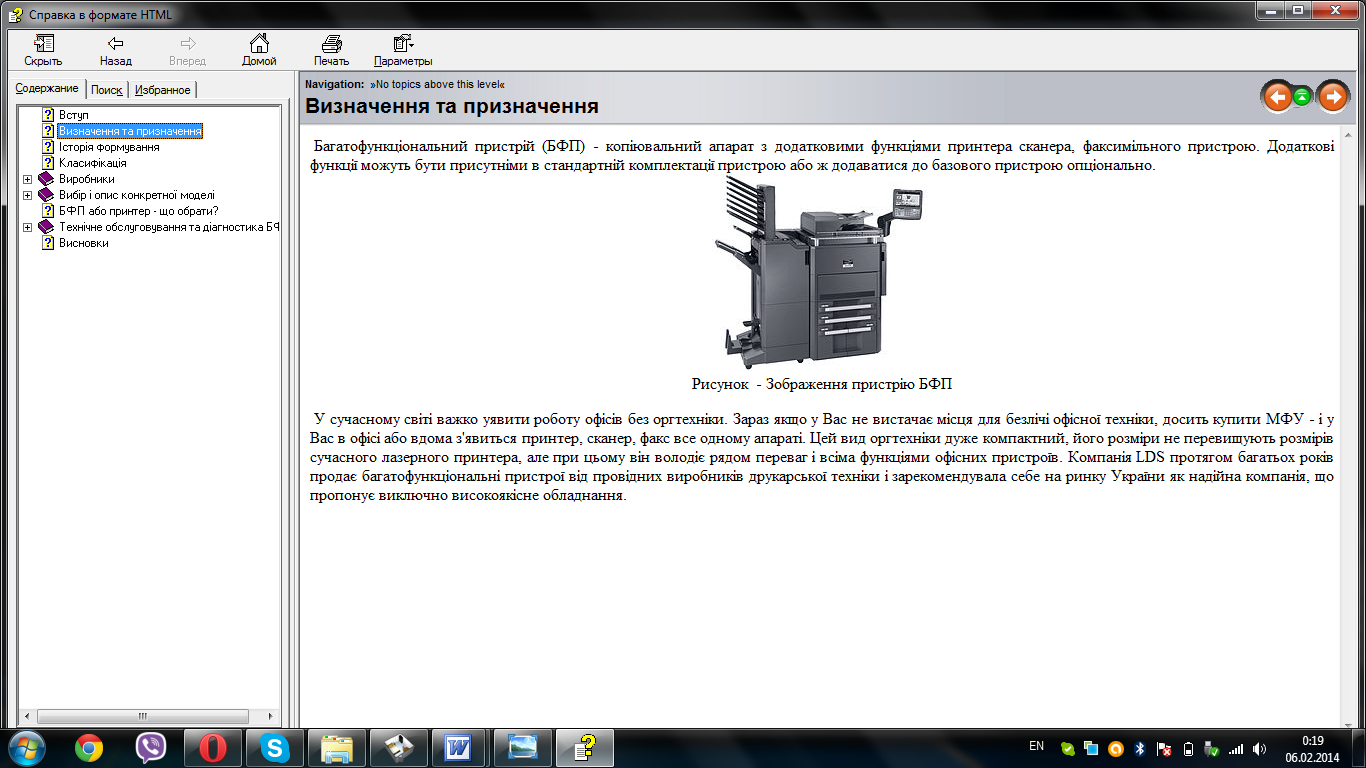
Task: Open the Історія формування topic
Action: [x=109, y=147]
